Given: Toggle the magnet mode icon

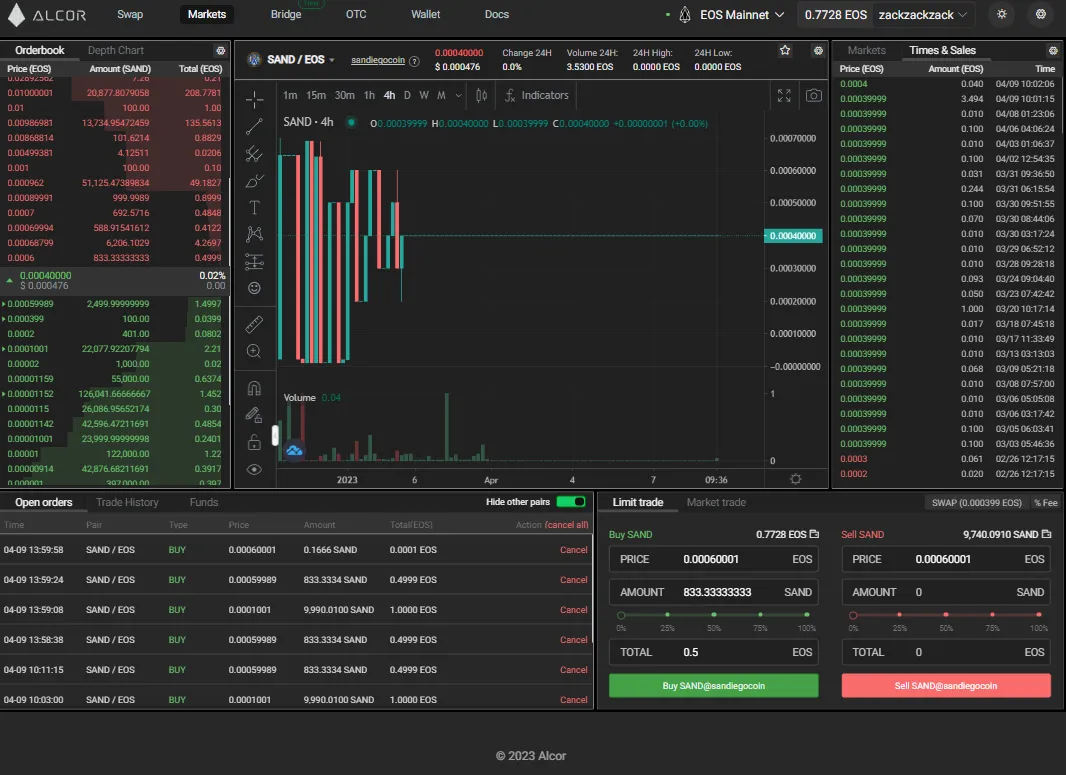Looking at the screenshot, I should pos(254,388).
